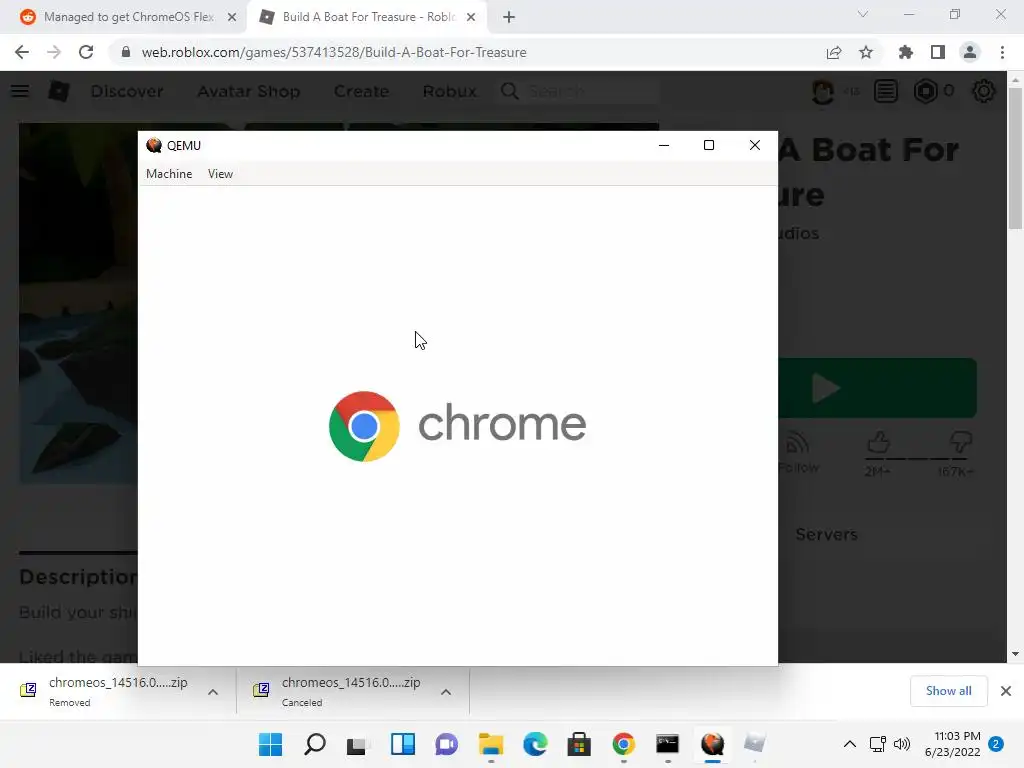Click the green Play button on Roblox

coord(877,388)
